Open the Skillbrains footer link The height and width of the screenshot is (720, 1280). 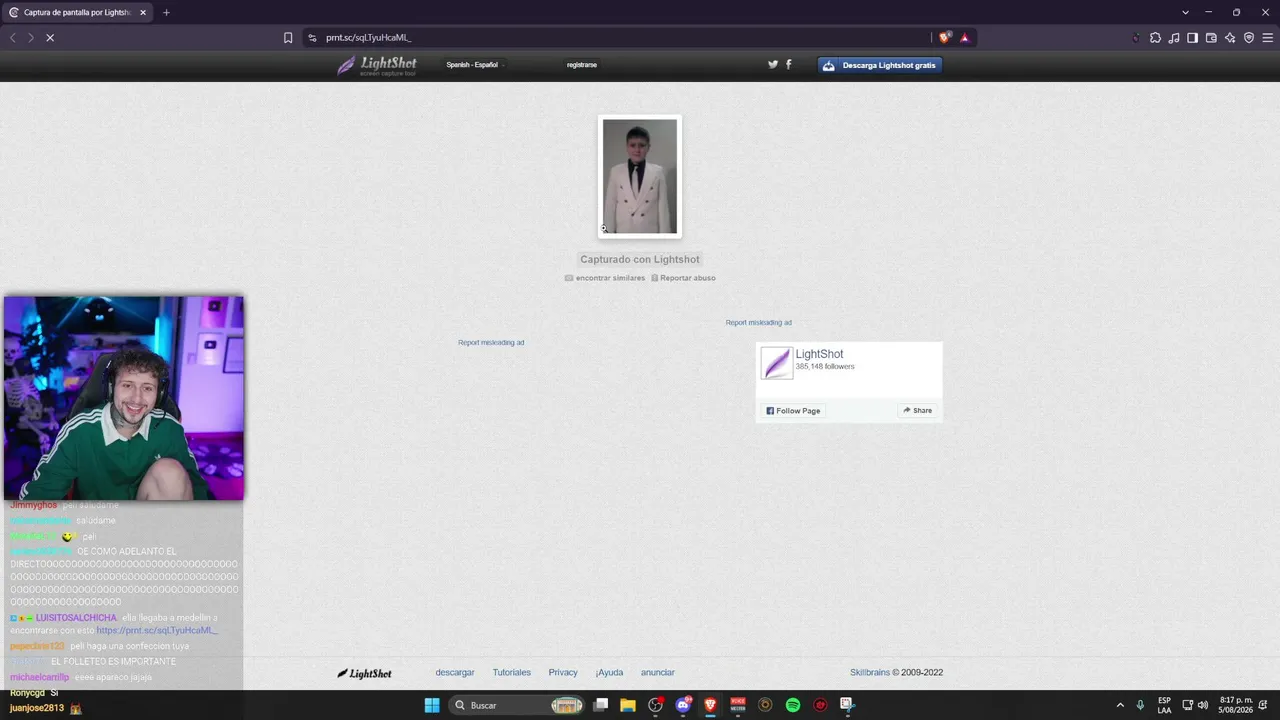pyautogui.click(x=870, y=673)
